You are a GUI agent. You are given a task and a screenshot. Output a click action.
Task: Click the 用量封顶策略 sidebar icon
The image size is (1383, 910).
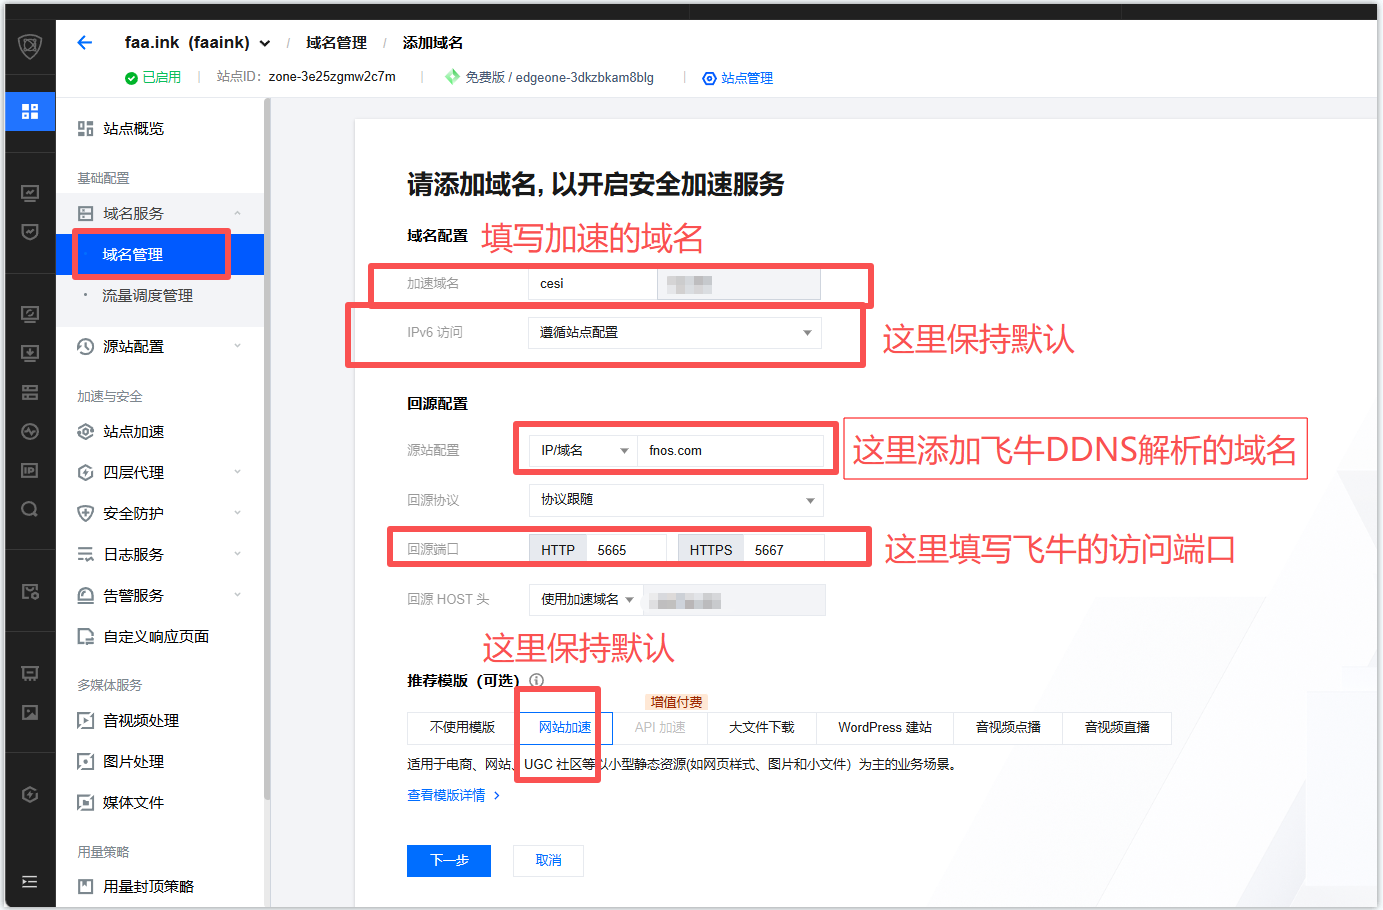click(x=86, y=886)
